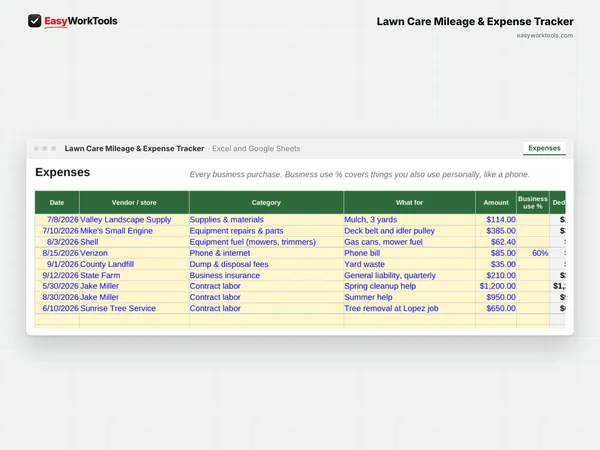Select the What for column header

click(409, 202)
